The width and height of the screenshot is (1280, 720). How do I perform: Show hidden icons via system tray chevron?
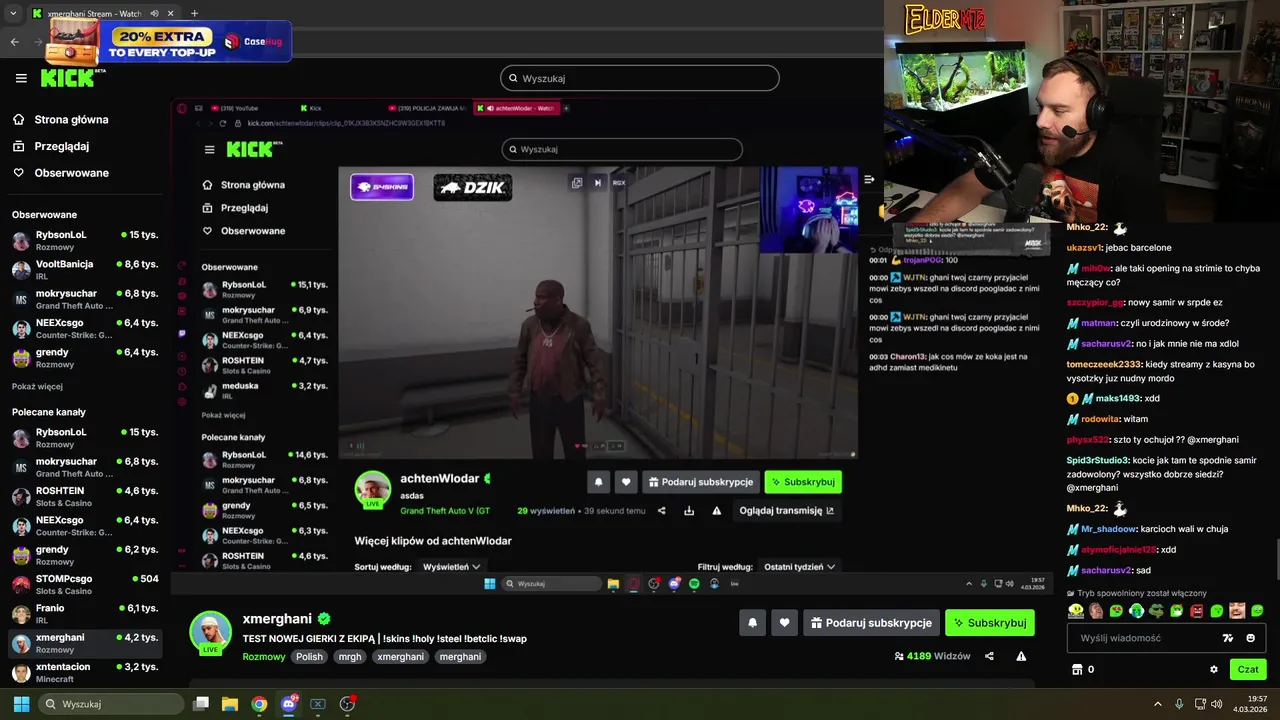click(x=1158, y=704)
